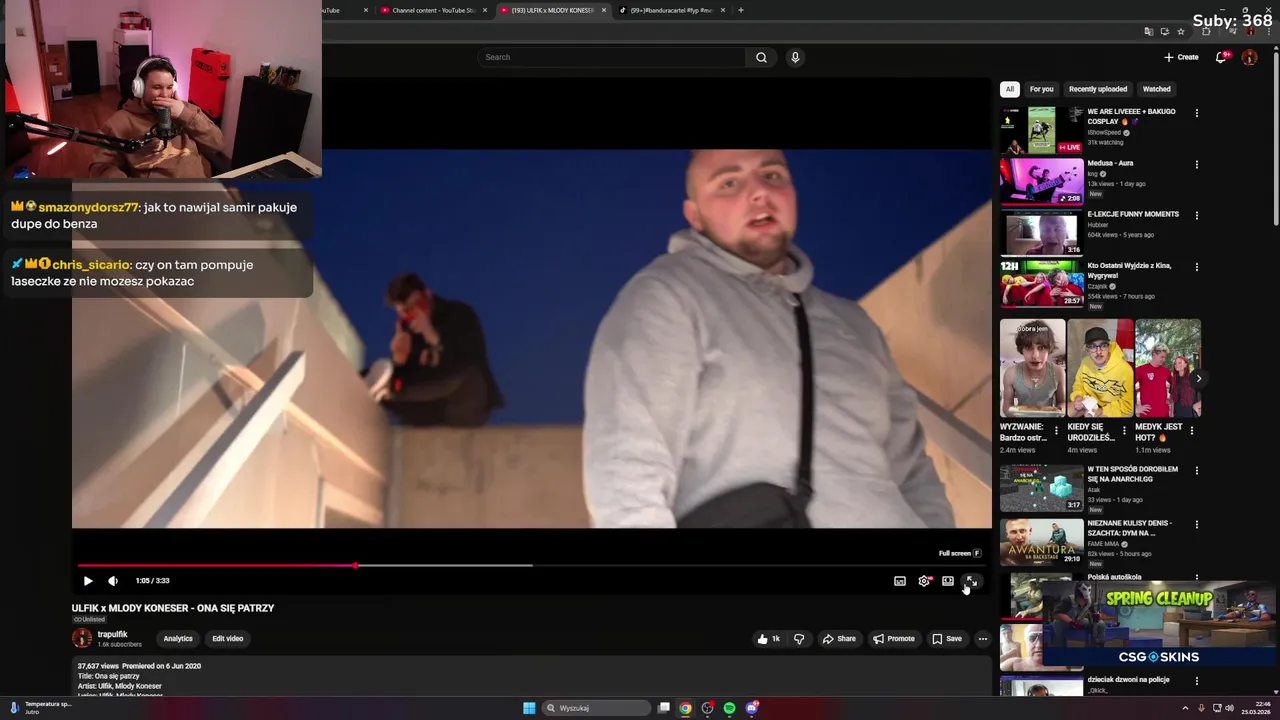Show next Shorts with right arrow
This screenshot has height=720, width=1280.
tap(1199, 378)
